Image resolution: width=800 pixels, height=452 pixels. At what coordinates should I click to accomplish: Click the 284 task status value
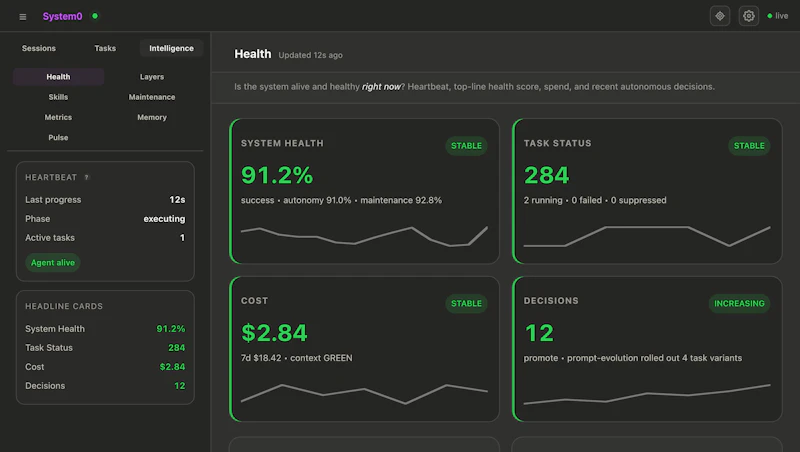[x=546, y=175]
